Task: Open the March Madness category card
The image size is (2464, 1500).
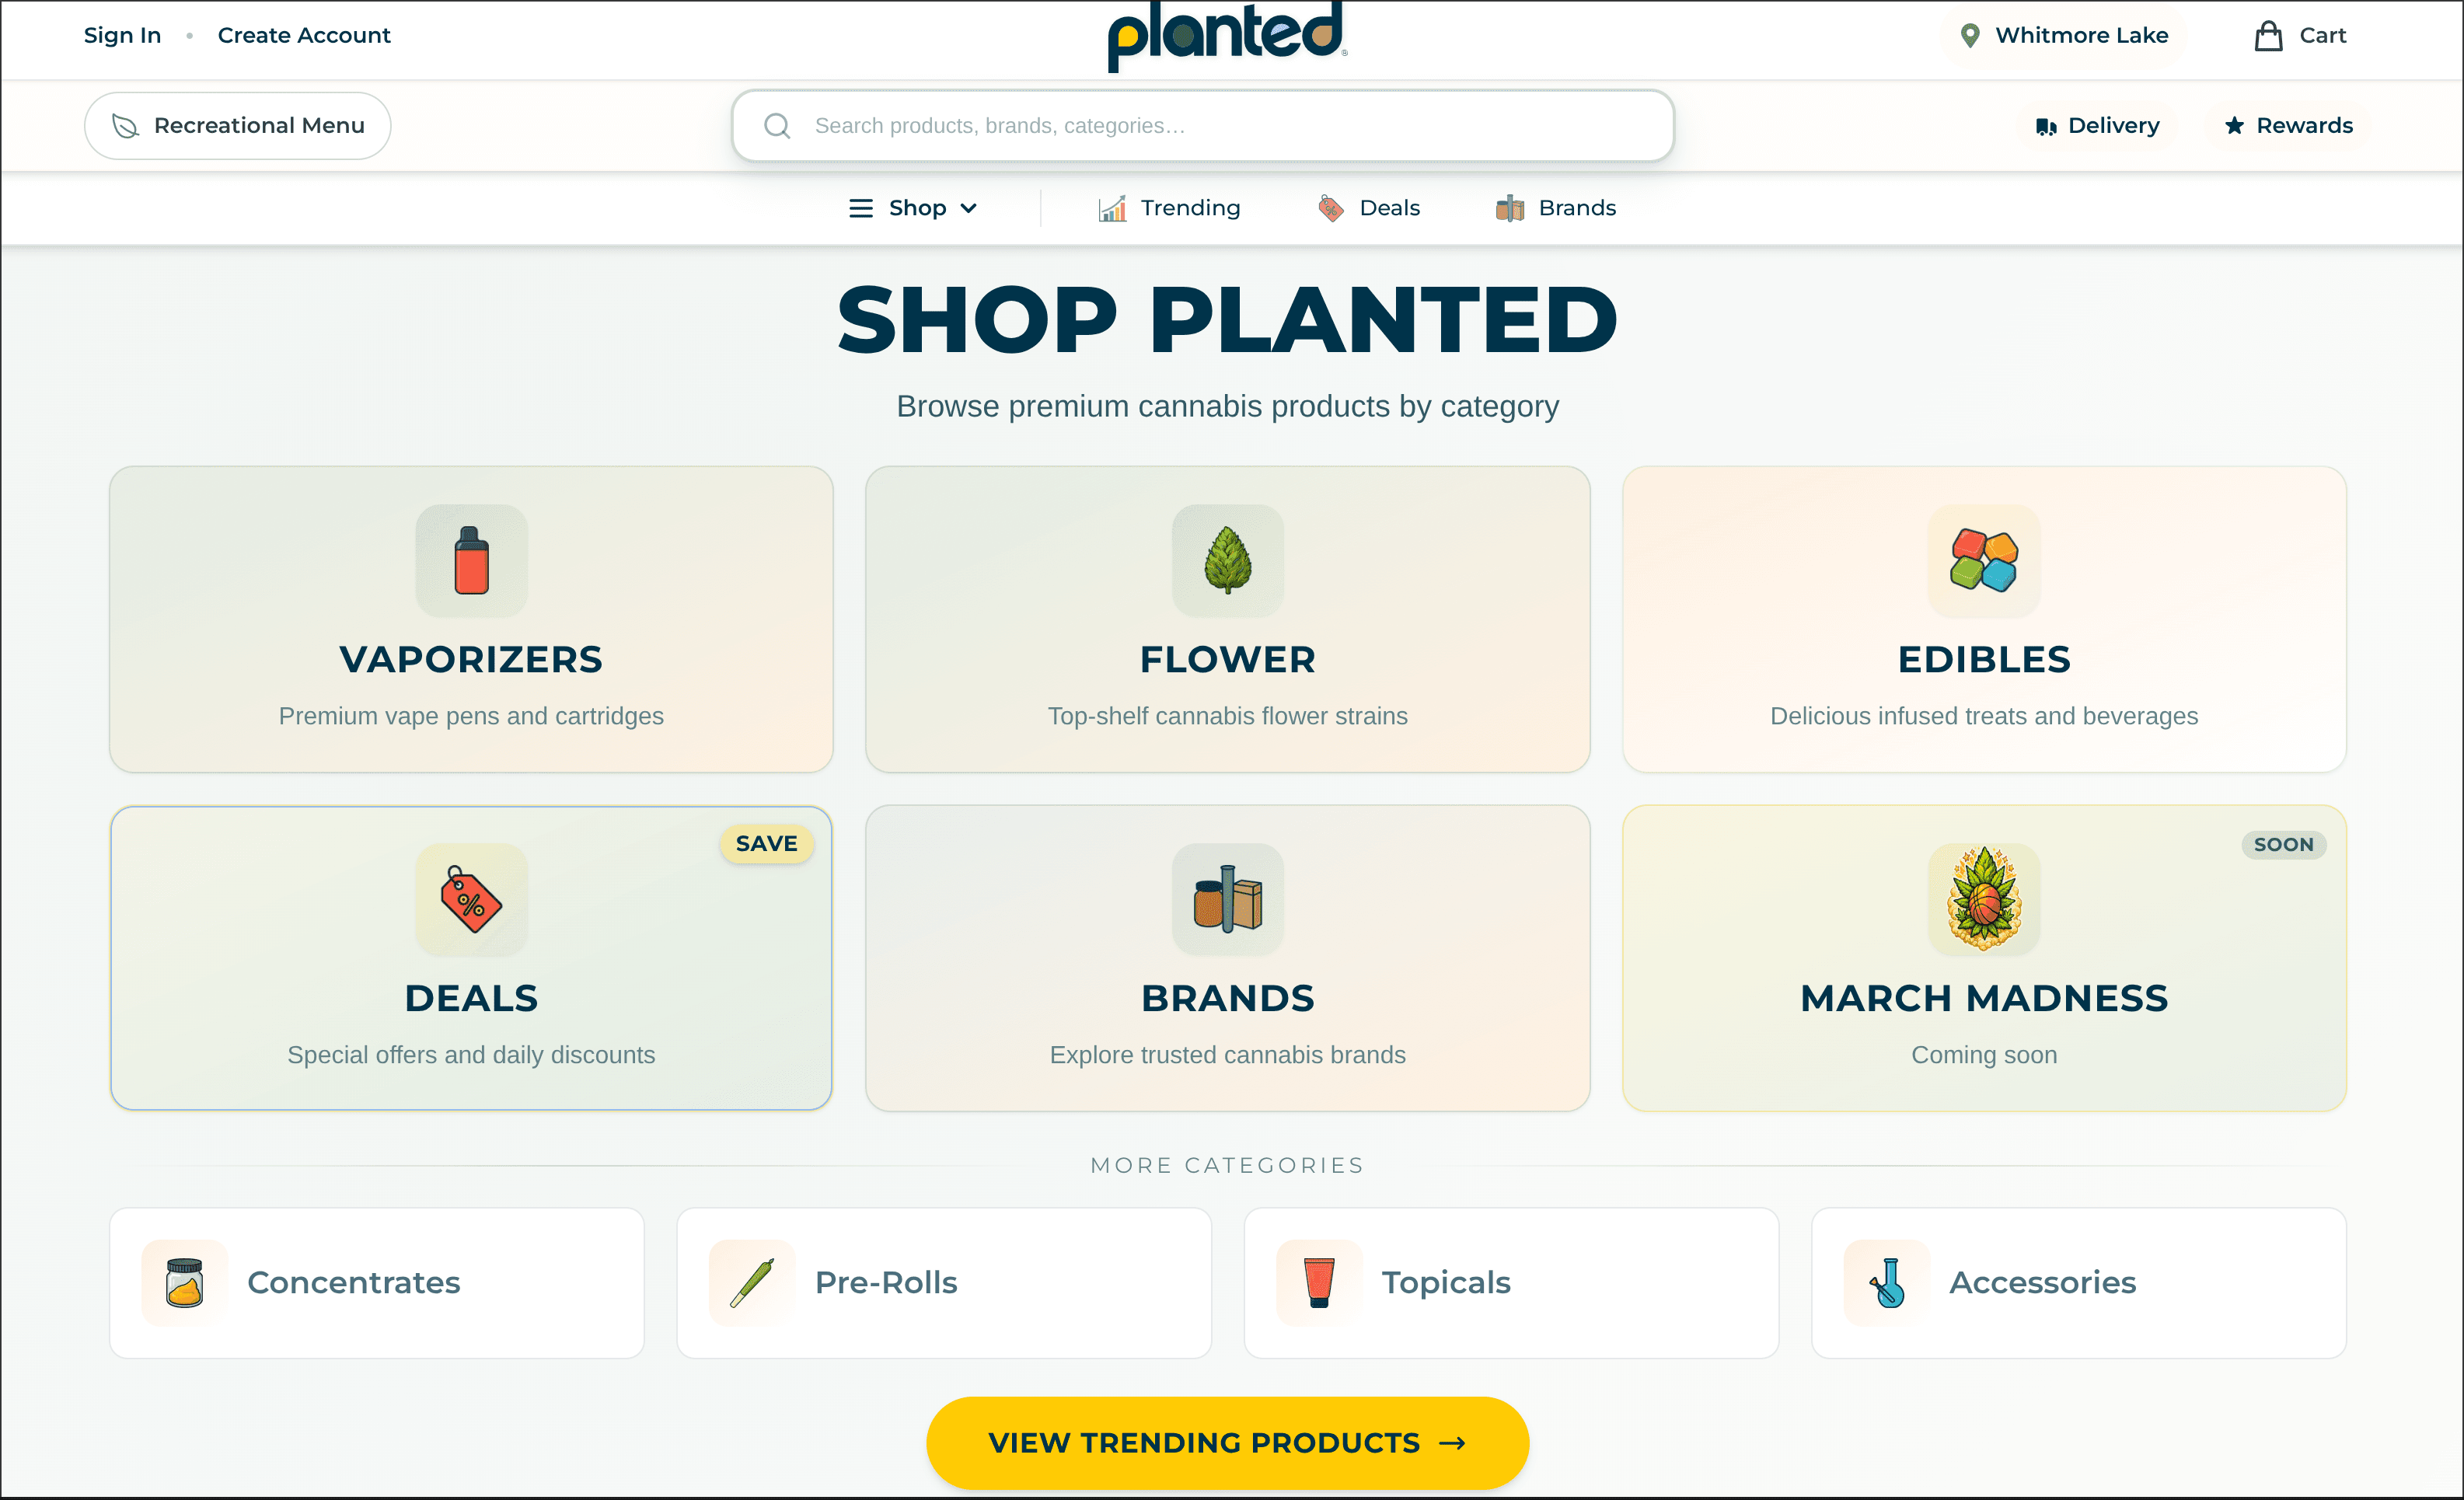Action: point(1983,958)
